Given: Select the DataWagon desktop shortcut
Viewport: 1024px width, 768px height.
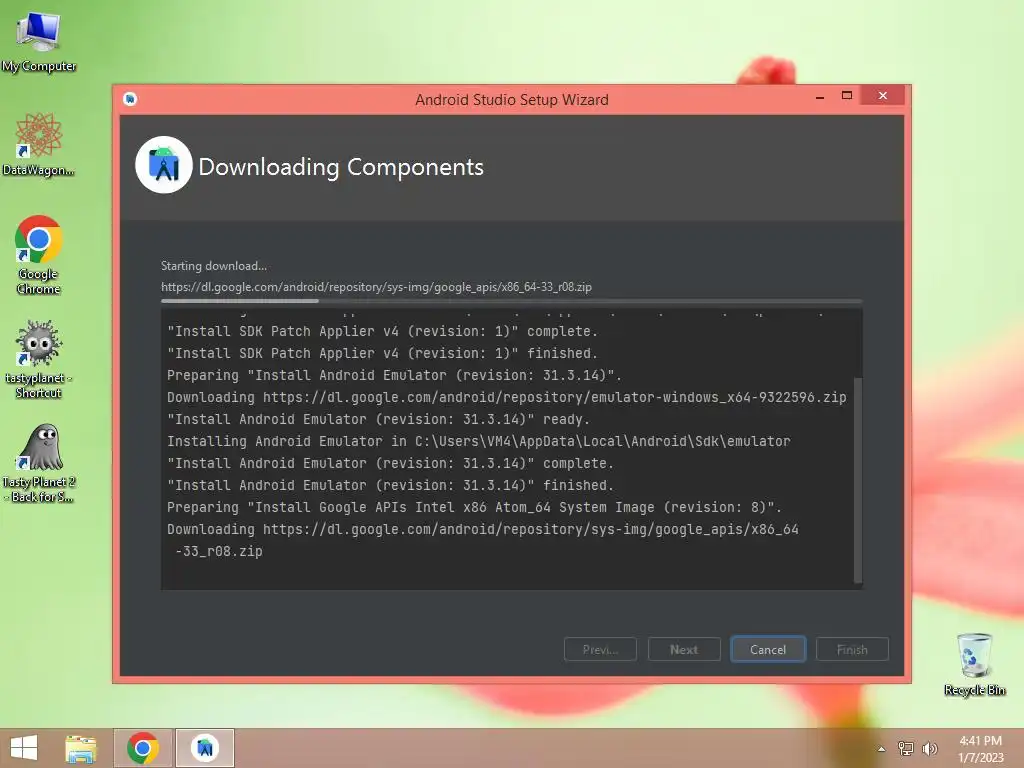Looking at the screenshot, I should pos(39,144).
